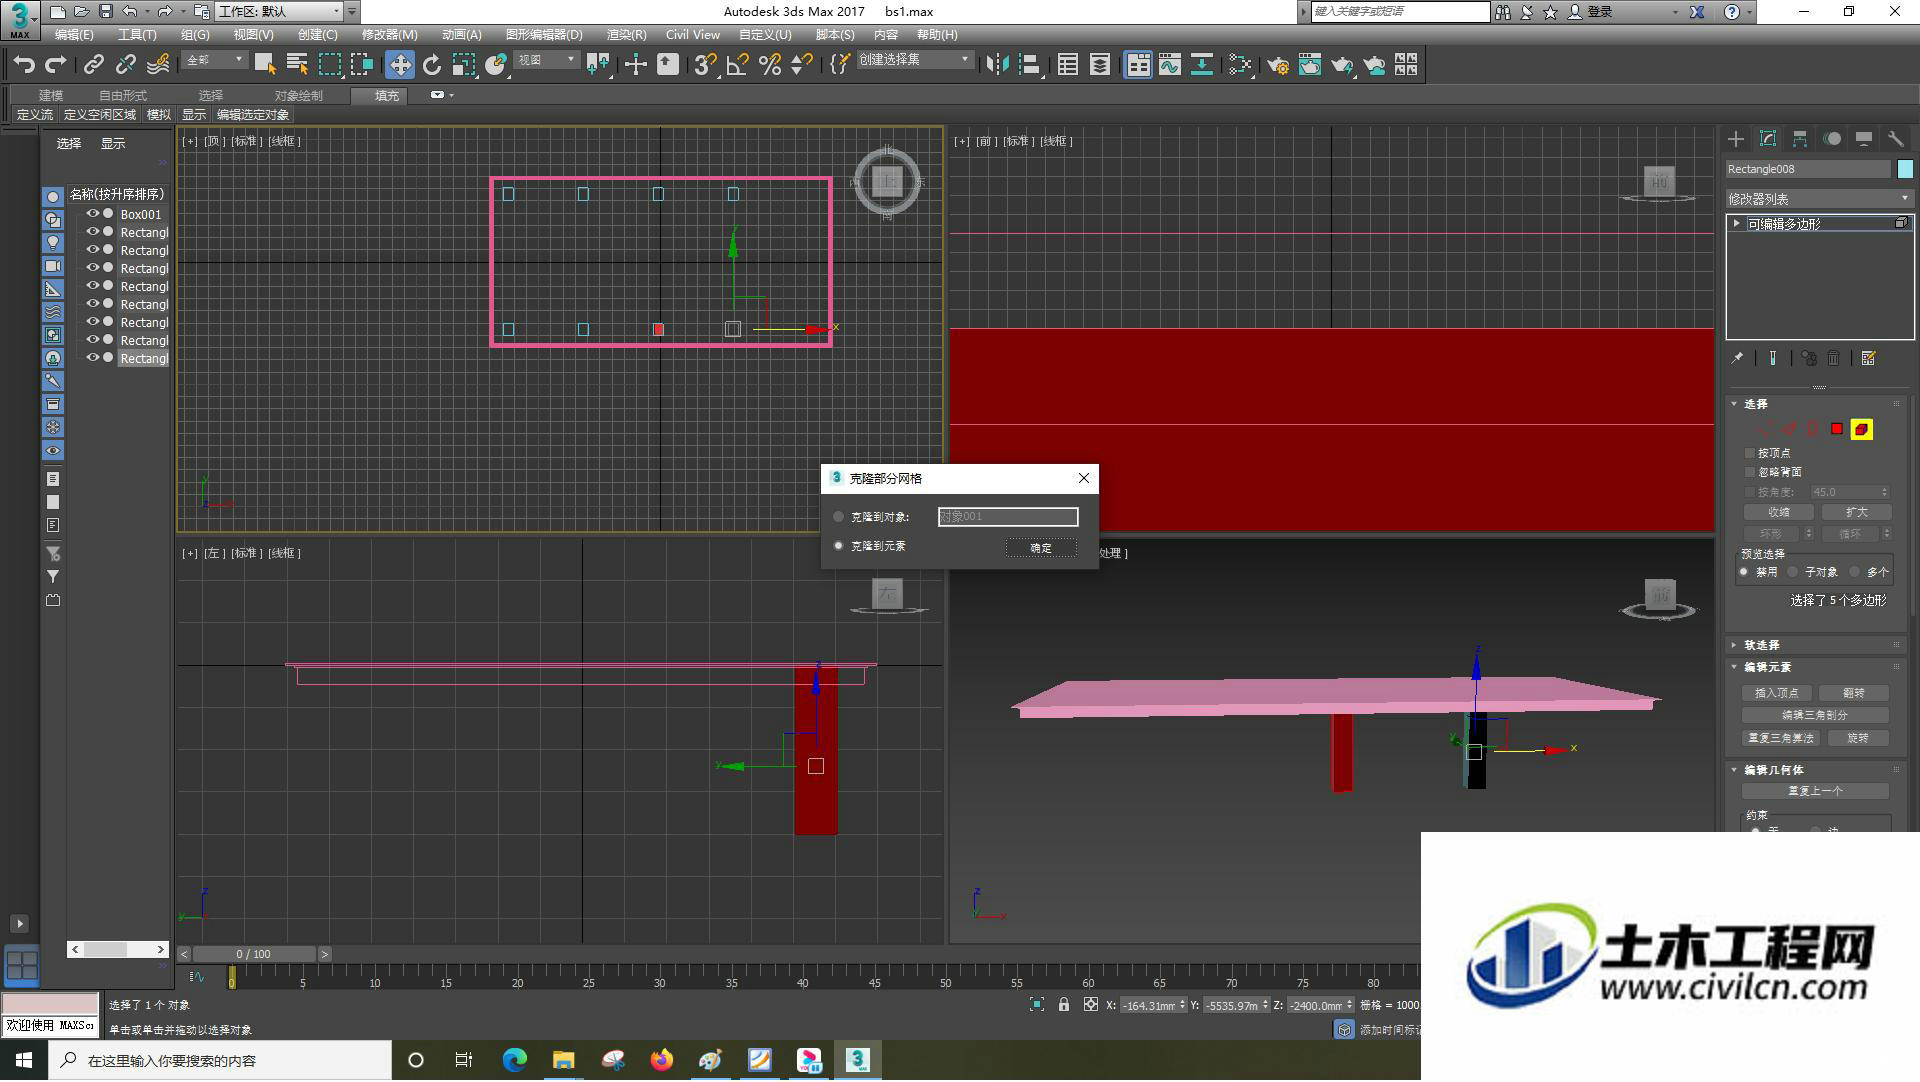Select the Clone To Object radio button
1920x1082 pixels.
pyautogui.click(x=839, y=517)
